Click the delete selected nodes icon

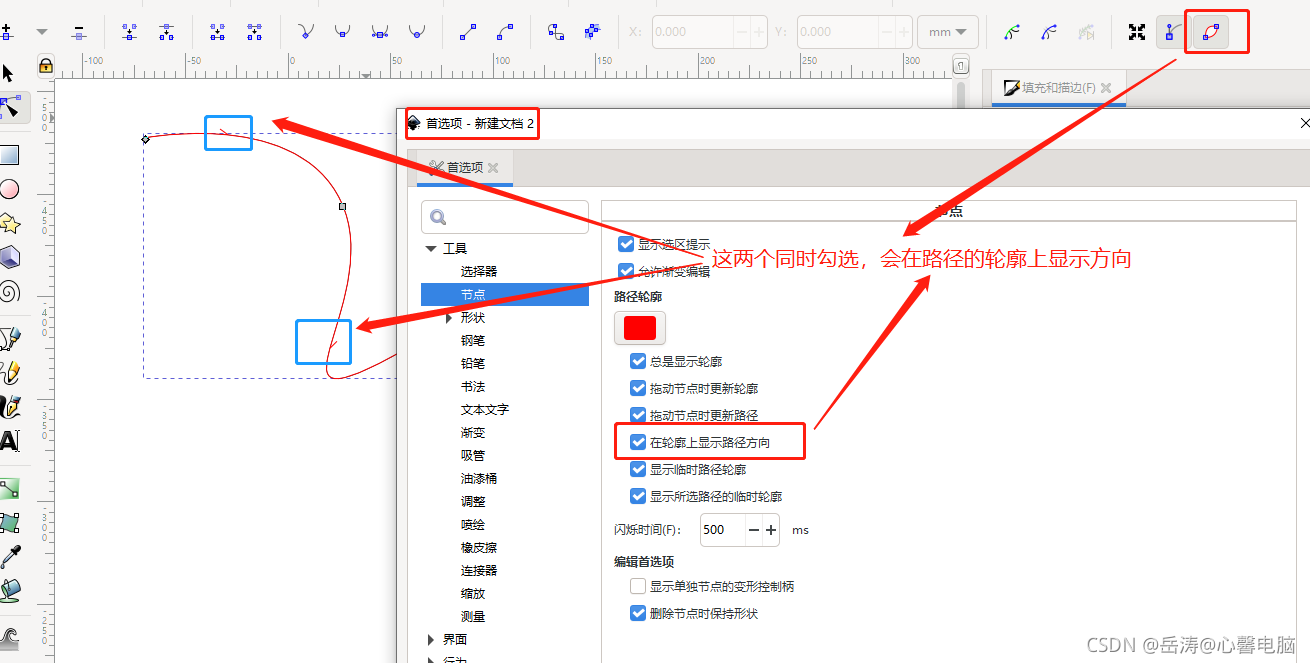tap(79, 32)
